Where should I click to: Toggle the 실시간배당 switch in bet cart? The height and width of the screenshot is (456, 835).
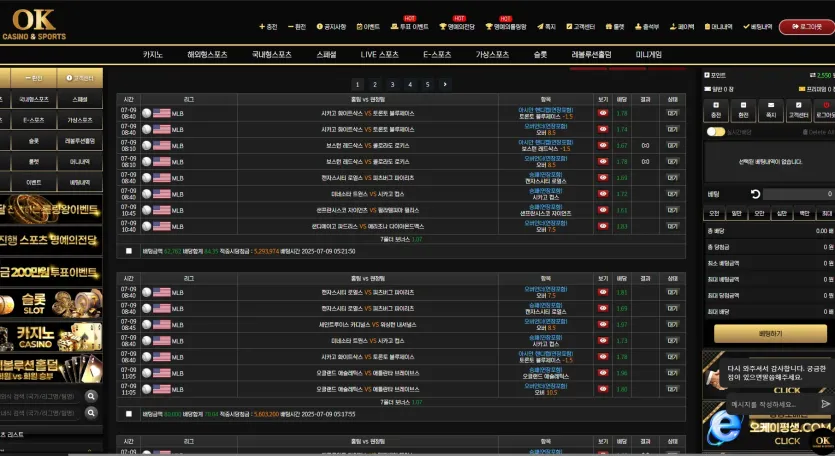[x=715, y=132]
